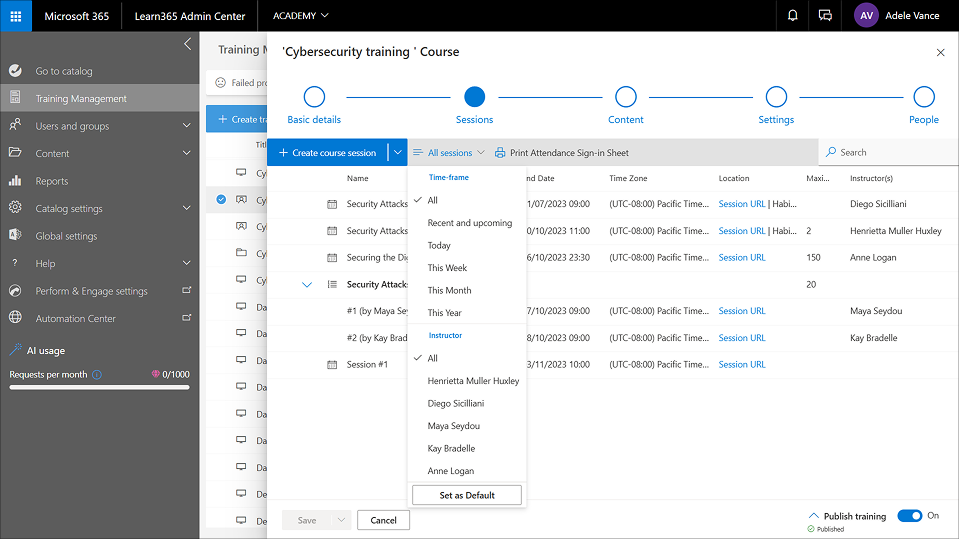Open the Save button dropdown arrow

(341, 520)
